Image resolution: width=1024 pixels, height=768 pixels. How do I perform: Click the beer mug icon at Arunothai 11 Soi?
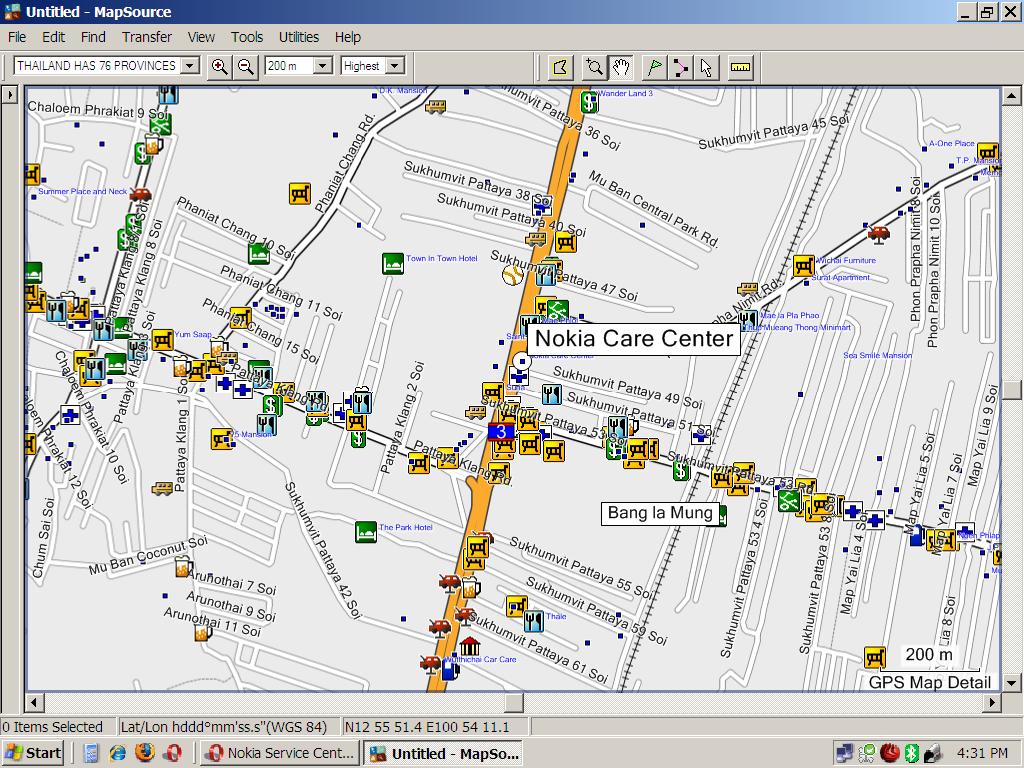coord(203,632)
